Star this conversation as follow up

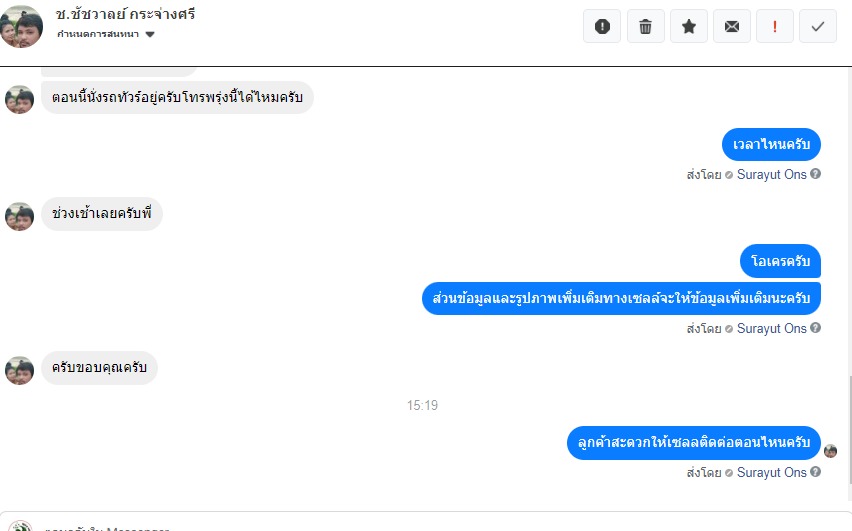tap(689, 26)
